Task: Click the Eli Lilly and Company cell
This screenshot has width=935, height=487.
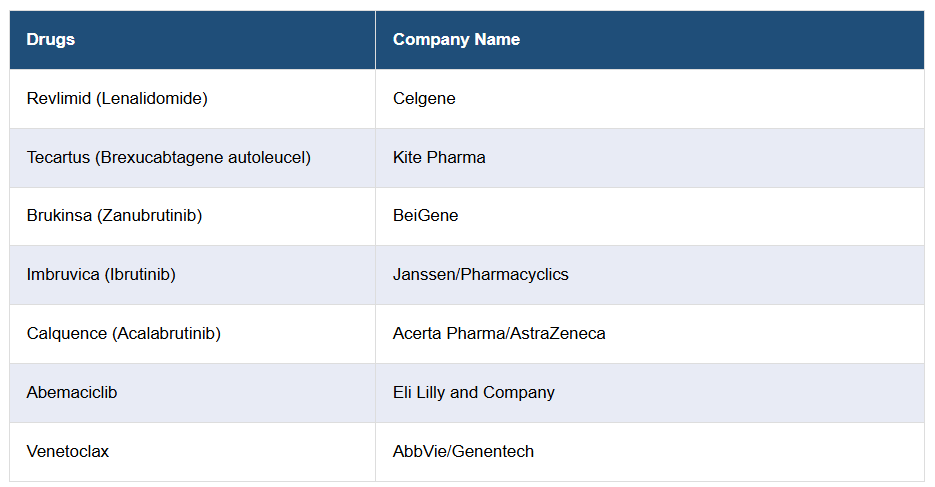Action: tap(474, 393)
